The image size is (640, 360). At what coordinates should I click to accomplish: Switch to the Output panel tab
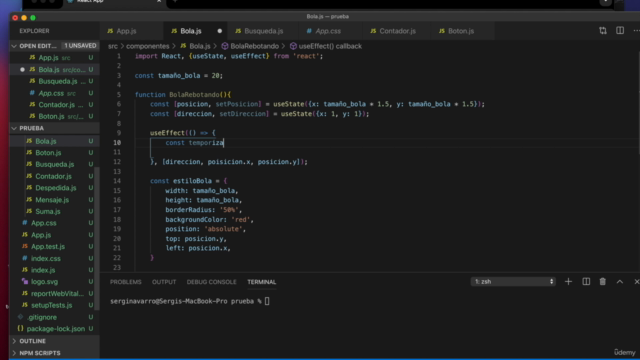tap(164, 282)
